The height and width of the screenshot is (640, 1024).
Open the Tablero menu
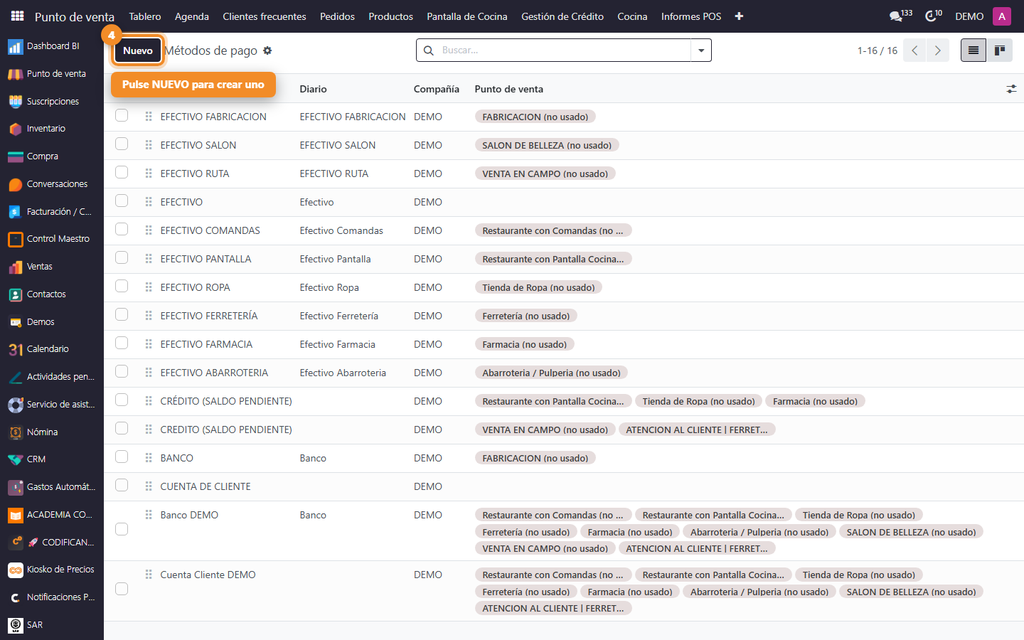(x=145, y=16)
